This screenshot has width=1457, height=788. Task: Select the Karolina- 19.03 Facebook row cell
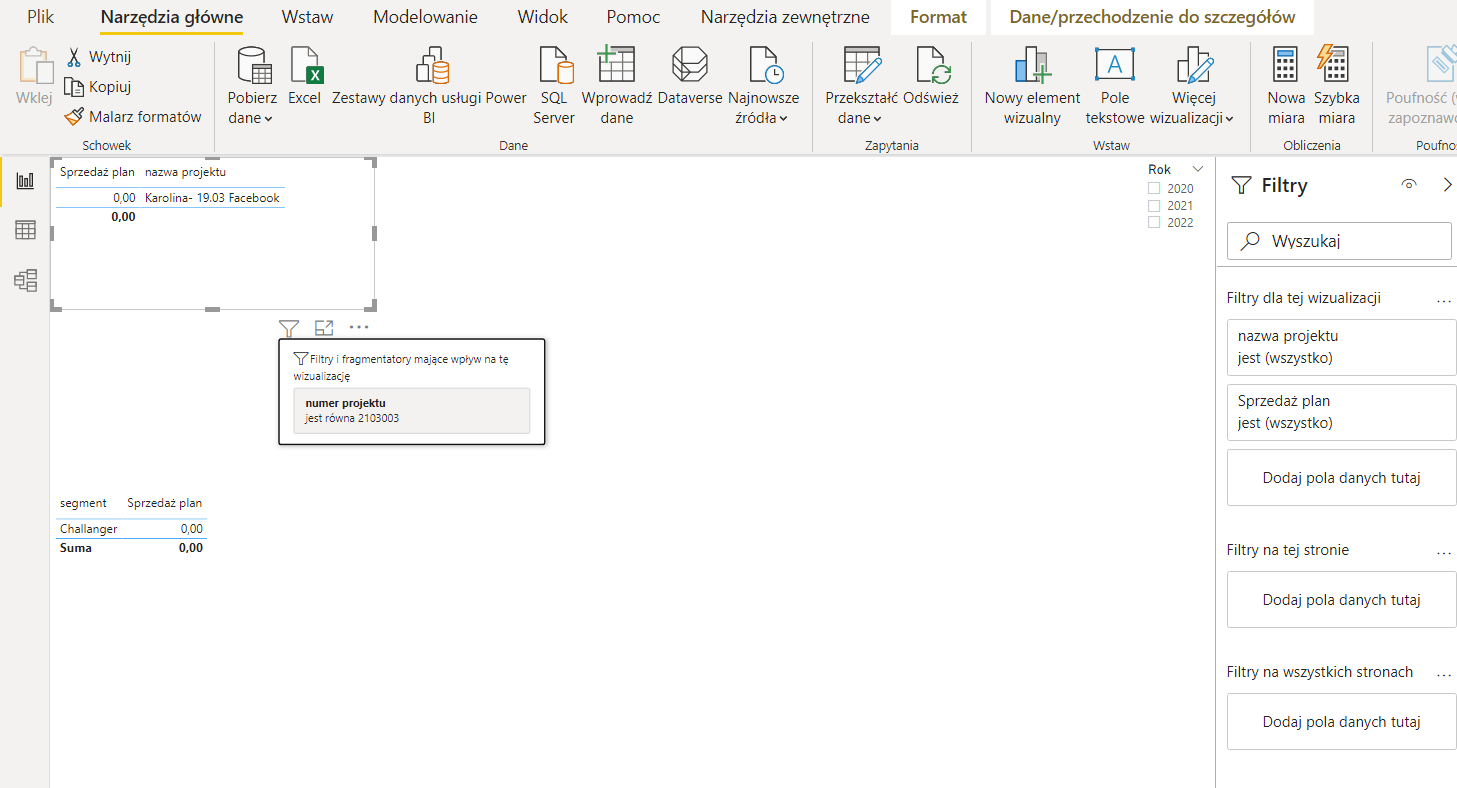pos(212,198)
